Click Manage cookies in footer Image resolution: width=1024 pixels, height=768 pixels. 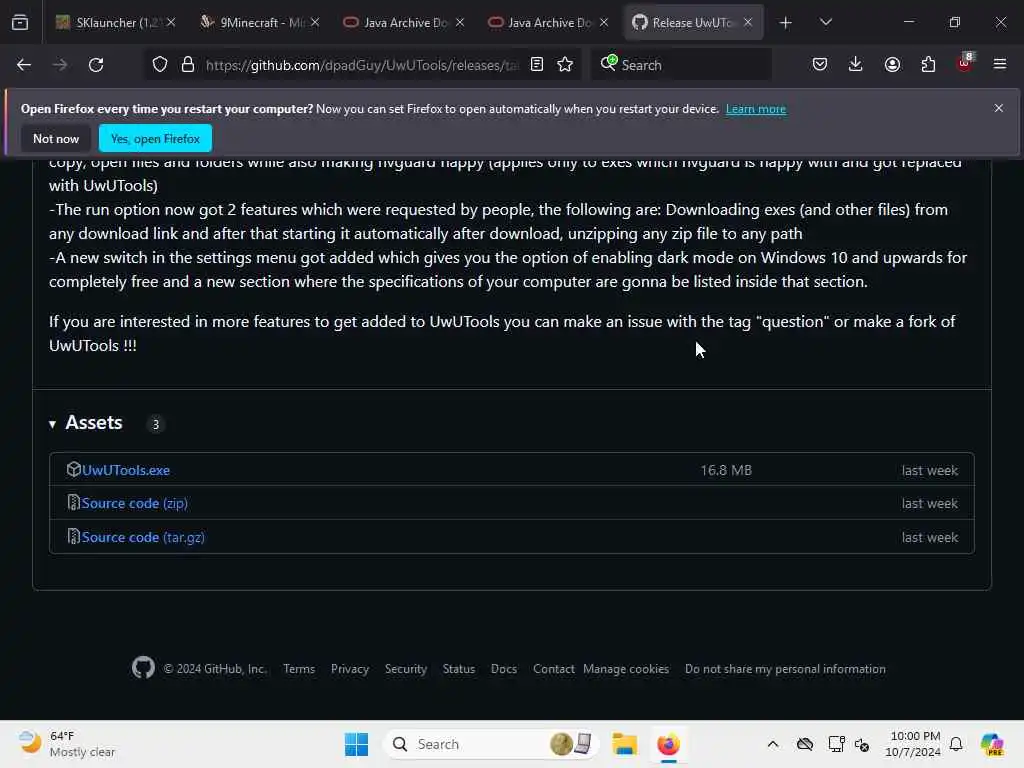coord(626,669)
